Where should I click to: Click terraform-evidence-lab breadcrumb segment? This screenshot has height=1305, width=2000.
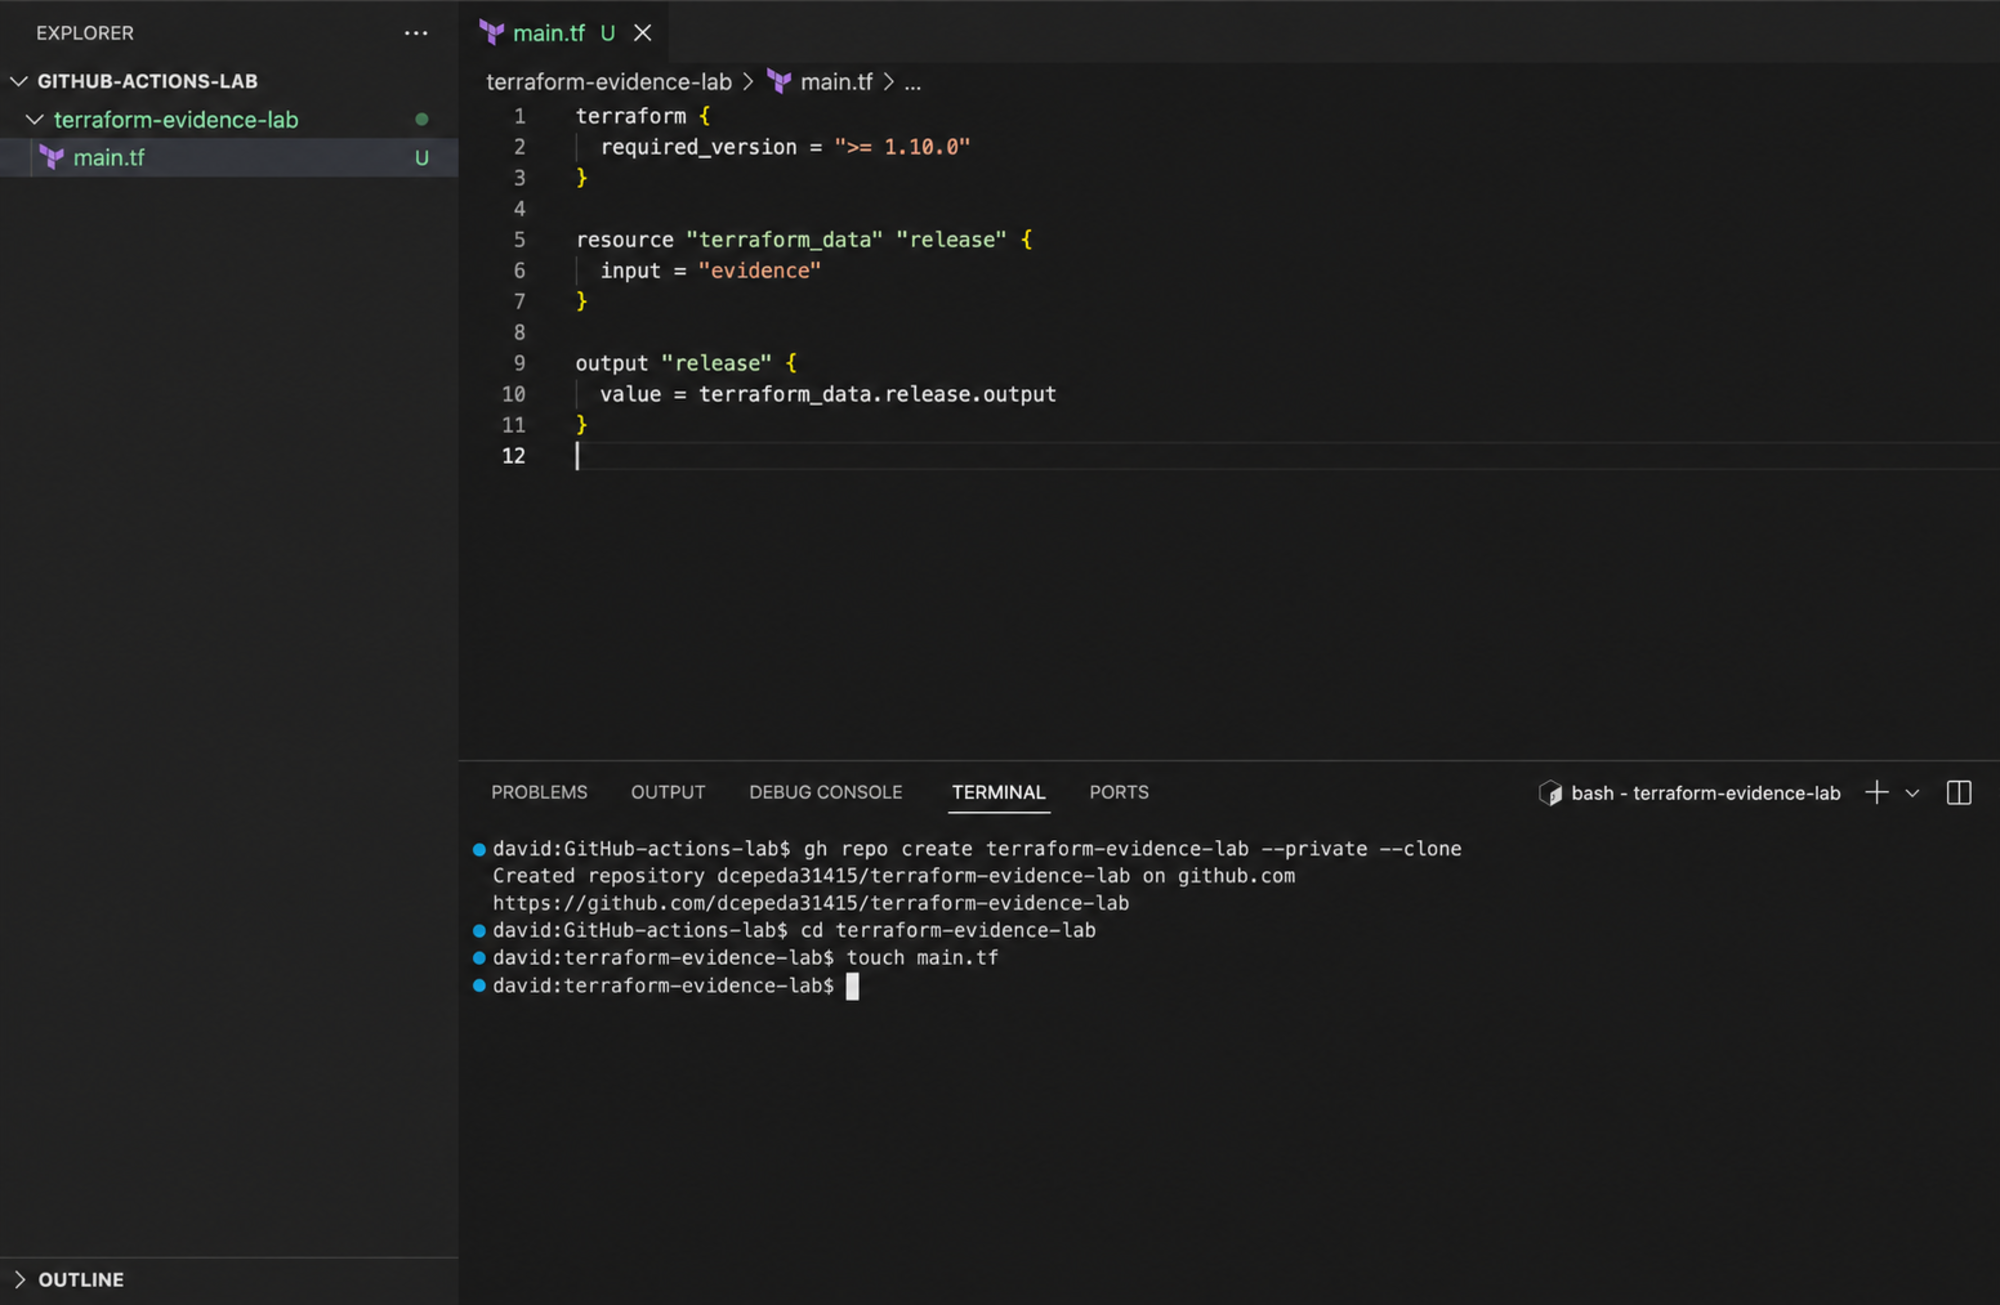tap(609, 82)
